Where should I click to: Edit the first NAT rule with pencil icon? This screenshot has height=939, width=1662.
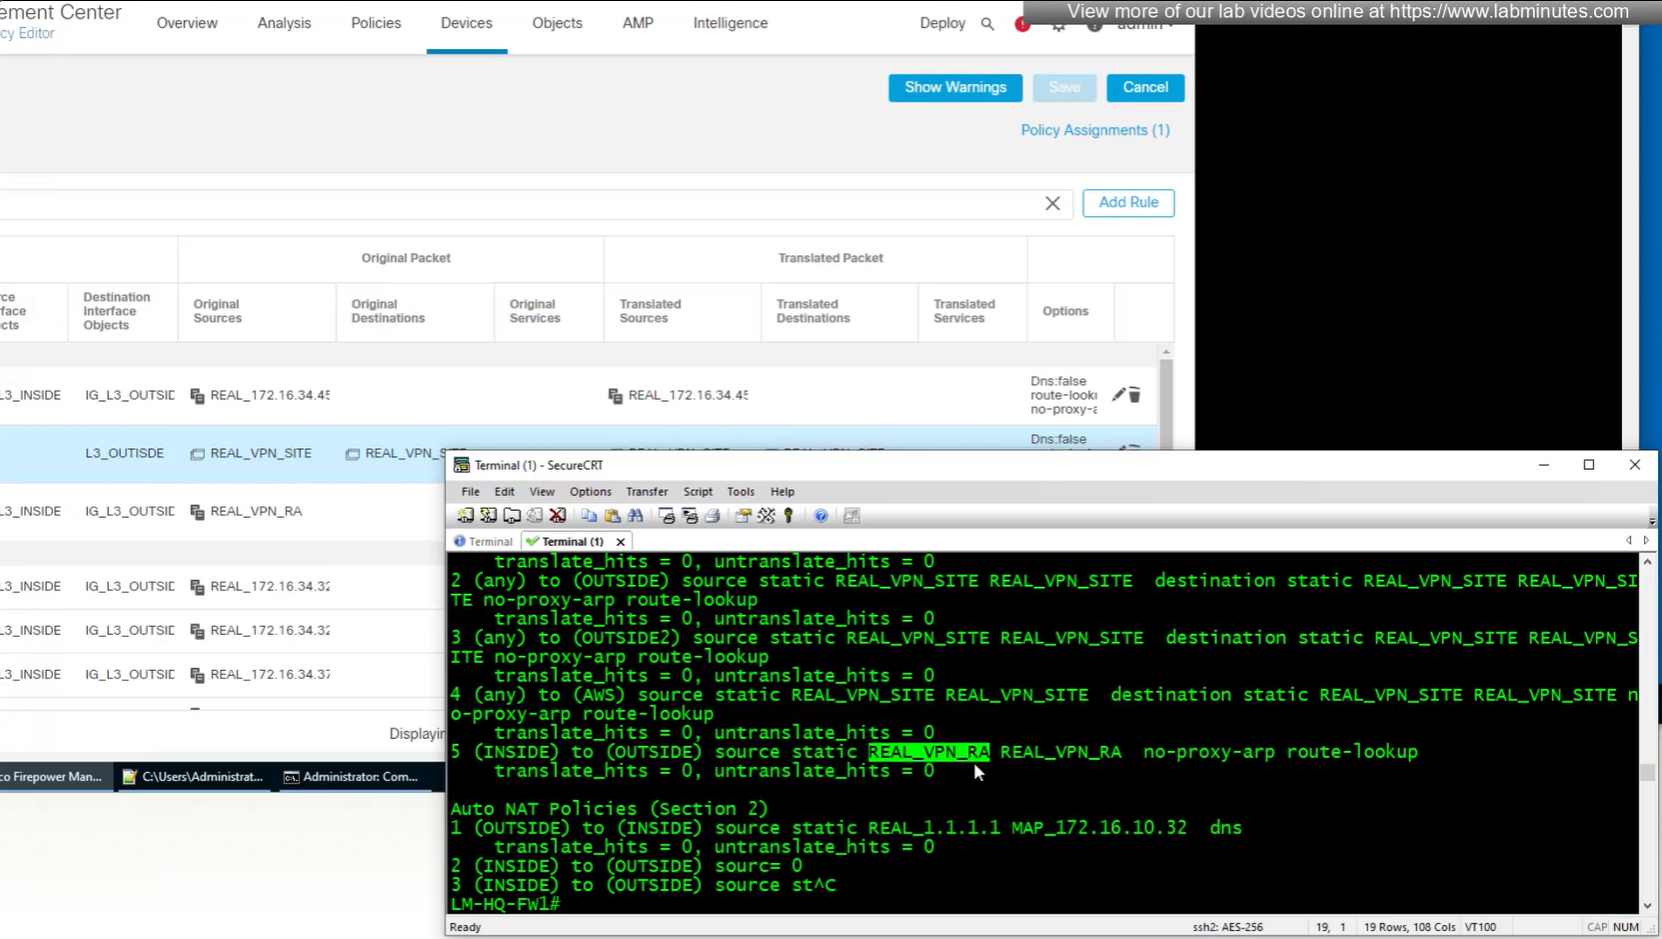tap(1119, 395)
